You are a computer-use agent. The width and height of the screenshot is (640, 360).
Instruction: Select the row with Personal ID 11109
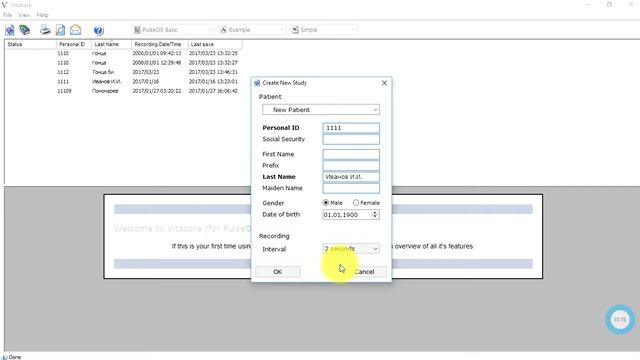[x=122, y=91]
